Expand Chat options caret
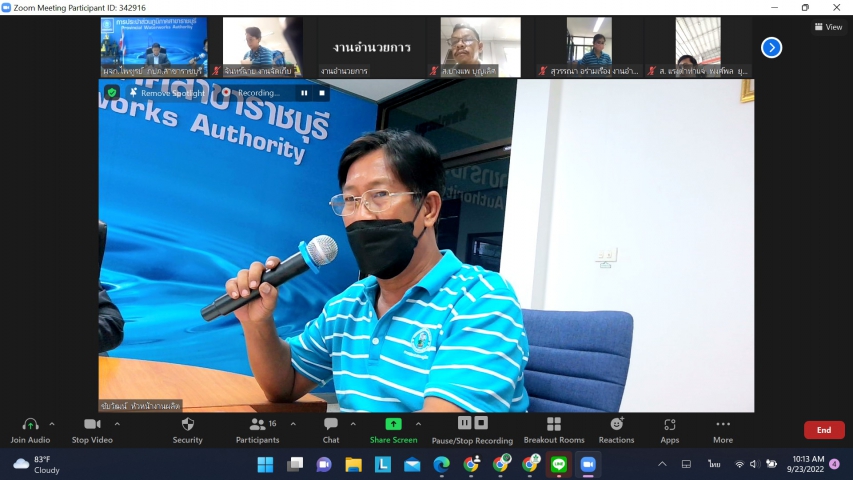 coord(353,424)
